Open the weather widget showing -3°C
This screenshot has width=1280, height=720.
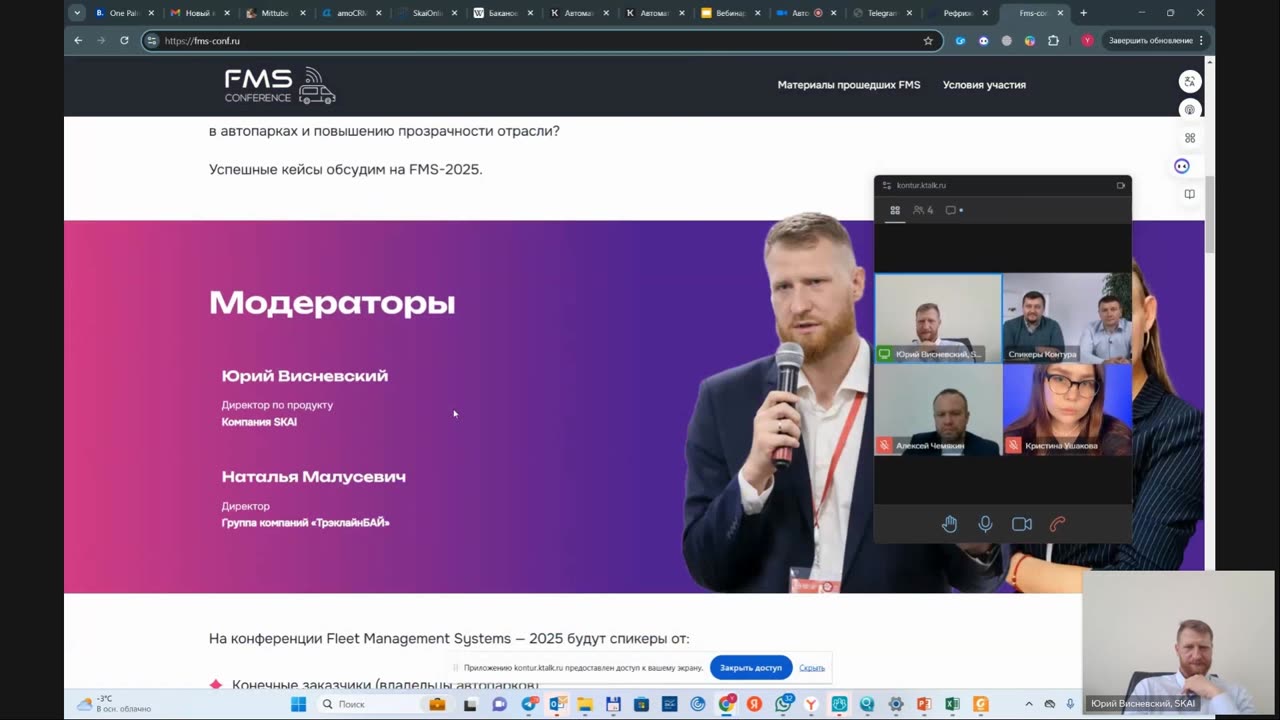pyautogui.click(x=114, y=704)
